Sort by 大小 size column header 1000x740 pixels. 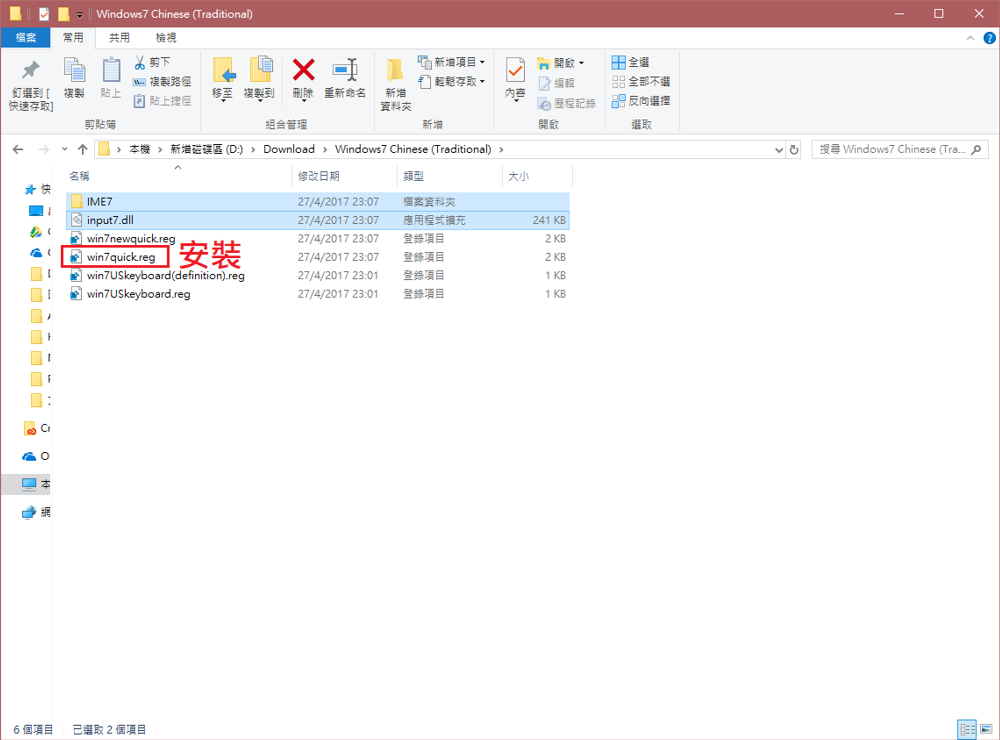(537, 176)
